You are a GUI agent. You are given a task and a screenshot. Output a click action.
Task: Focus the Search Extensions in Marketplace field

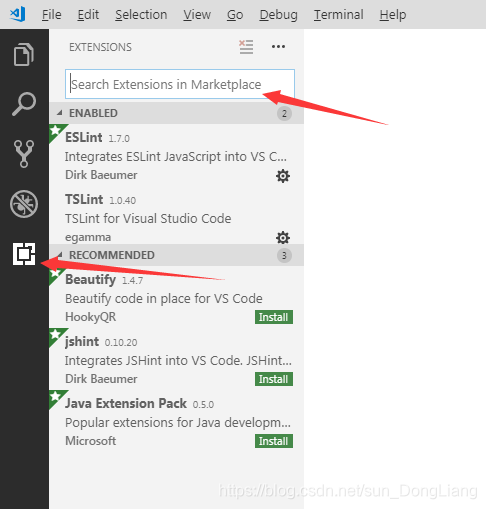pyautogui.click(x=180, y=84)
